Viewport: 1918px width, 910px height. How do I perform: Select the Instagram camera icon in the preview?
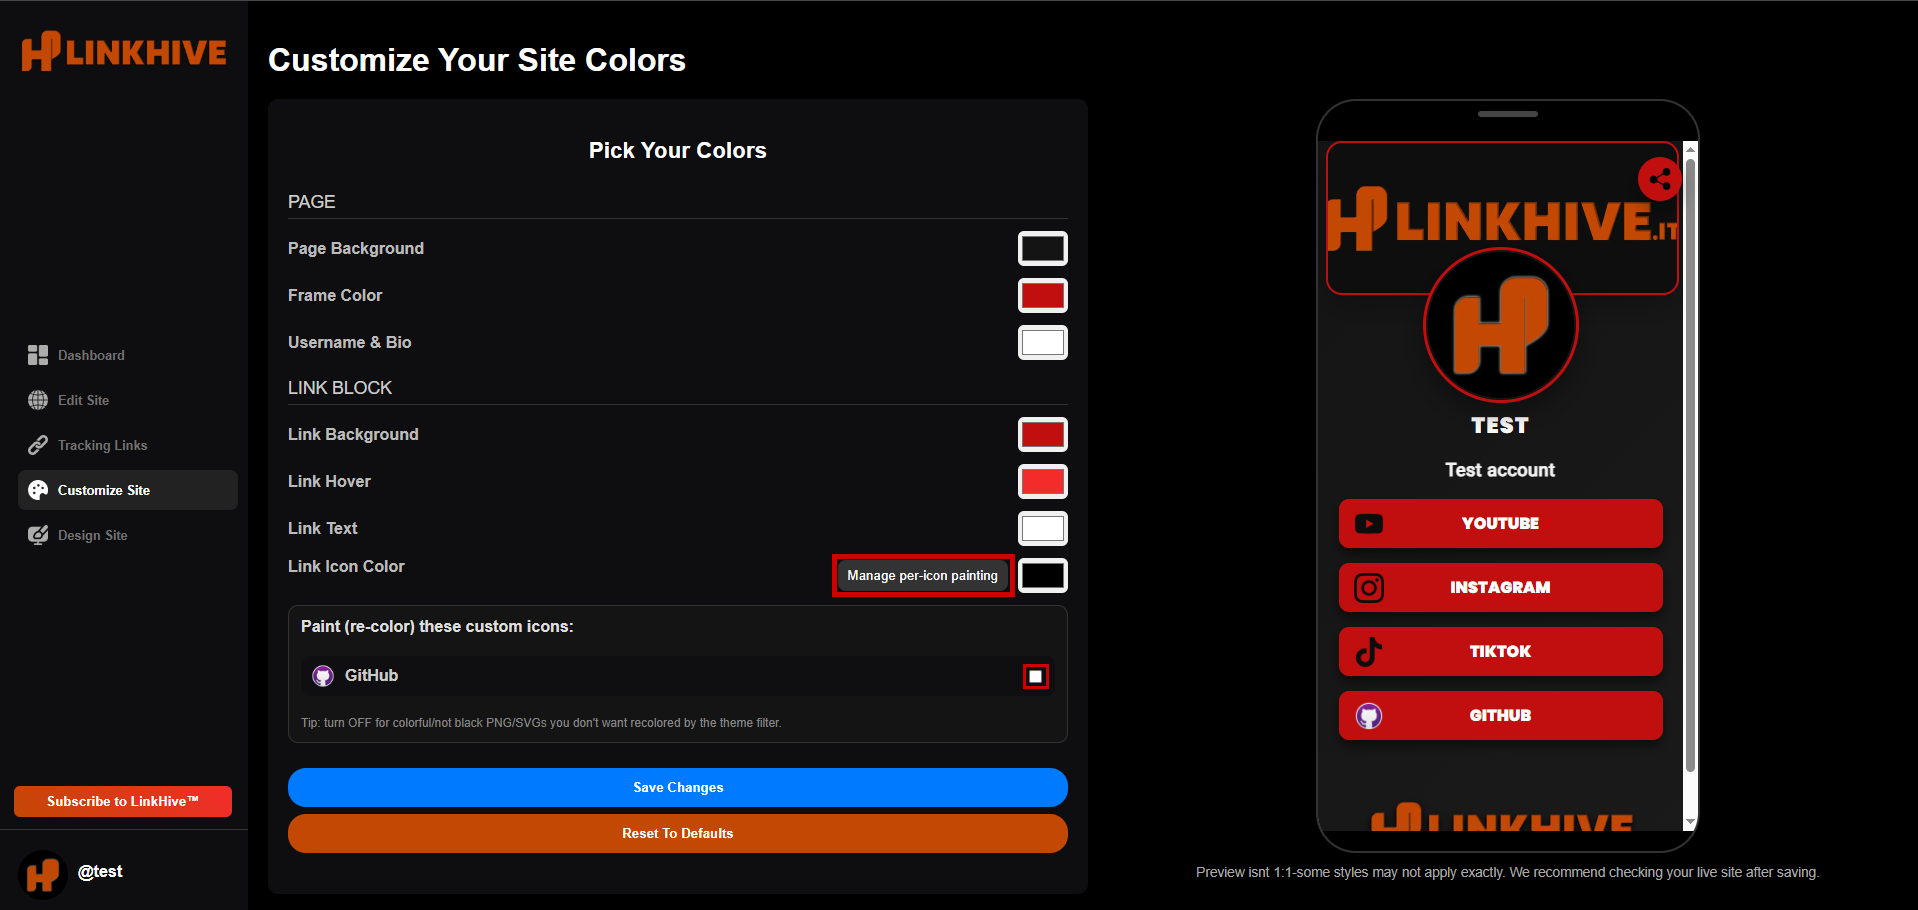1368,587
